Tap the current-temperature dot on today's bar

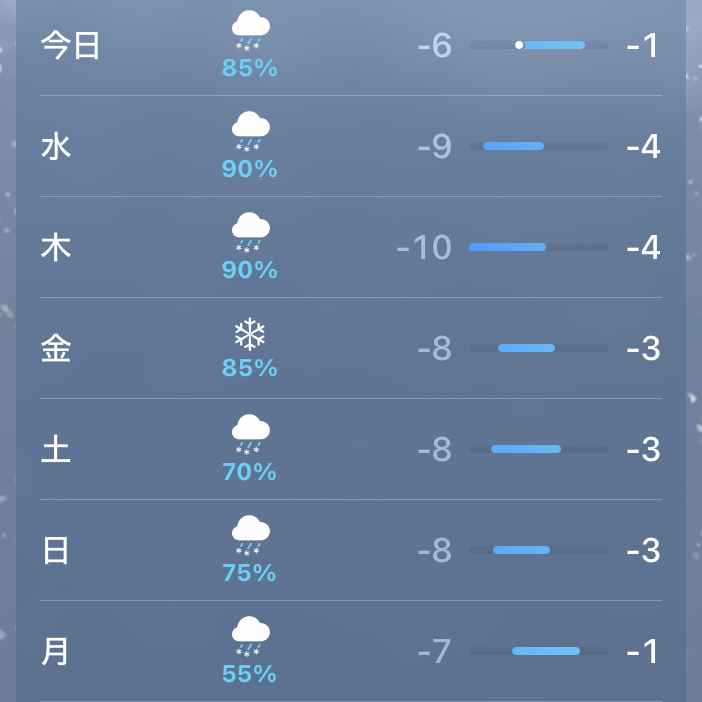coord(519,45)
